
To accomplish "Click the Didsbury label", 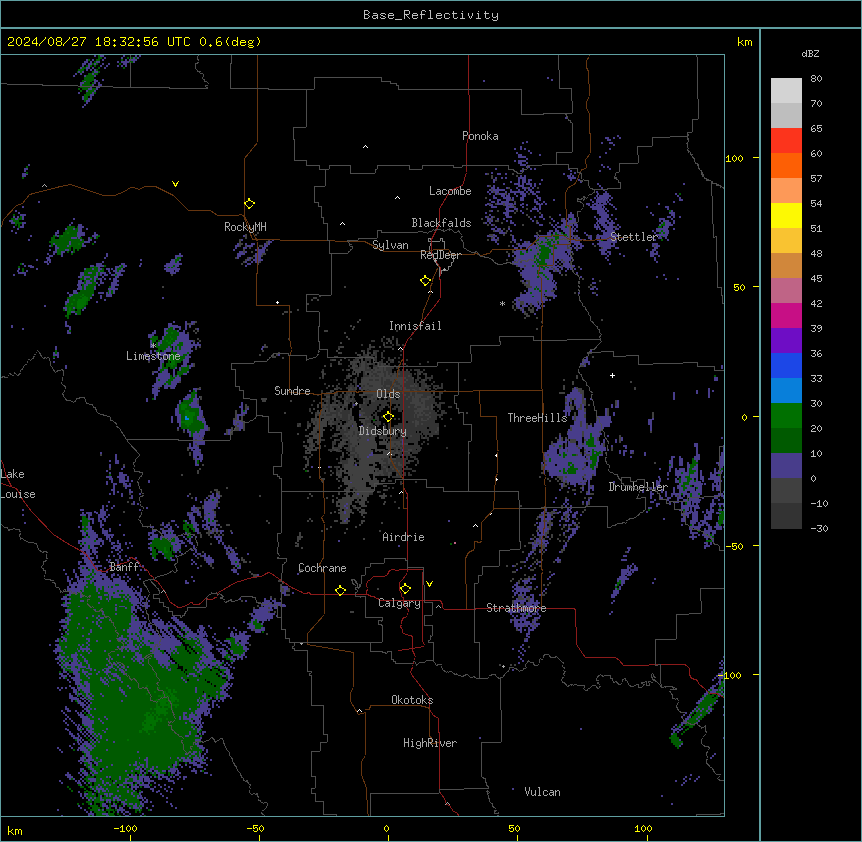I will tap(383, 431).
